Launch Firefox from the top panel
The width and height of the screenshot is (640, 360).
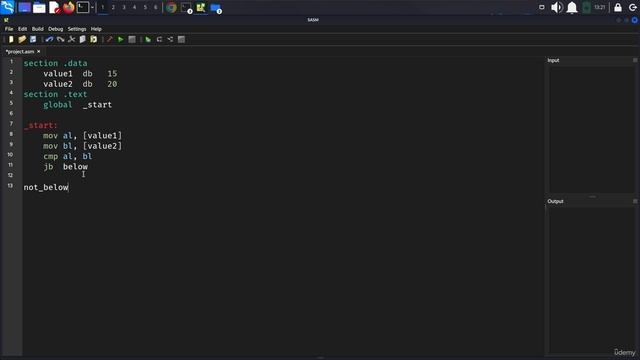(x=69, y=7)
